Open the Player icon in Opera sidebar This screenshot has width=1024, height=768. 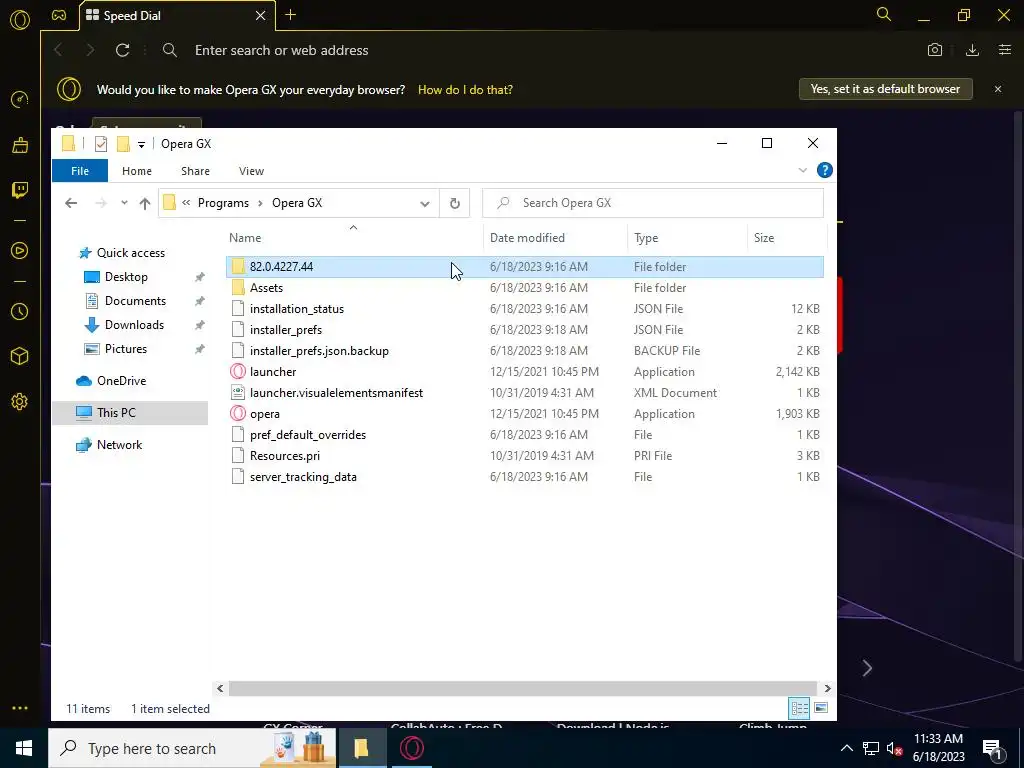(x=20, y=251)
